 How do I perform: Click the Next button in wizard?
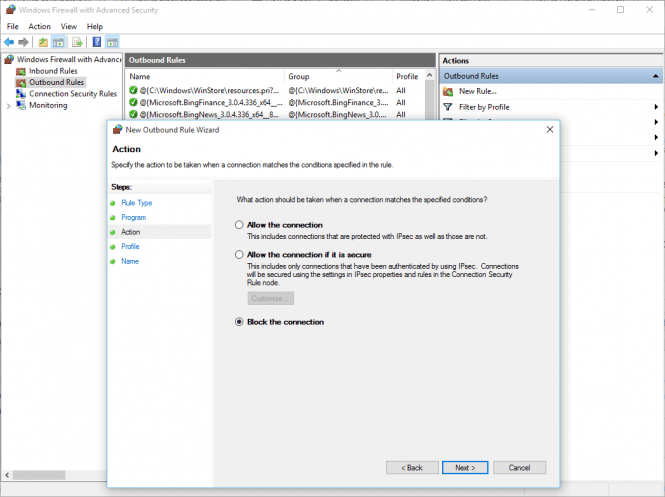pyautogui.click(x=464, y=467)
